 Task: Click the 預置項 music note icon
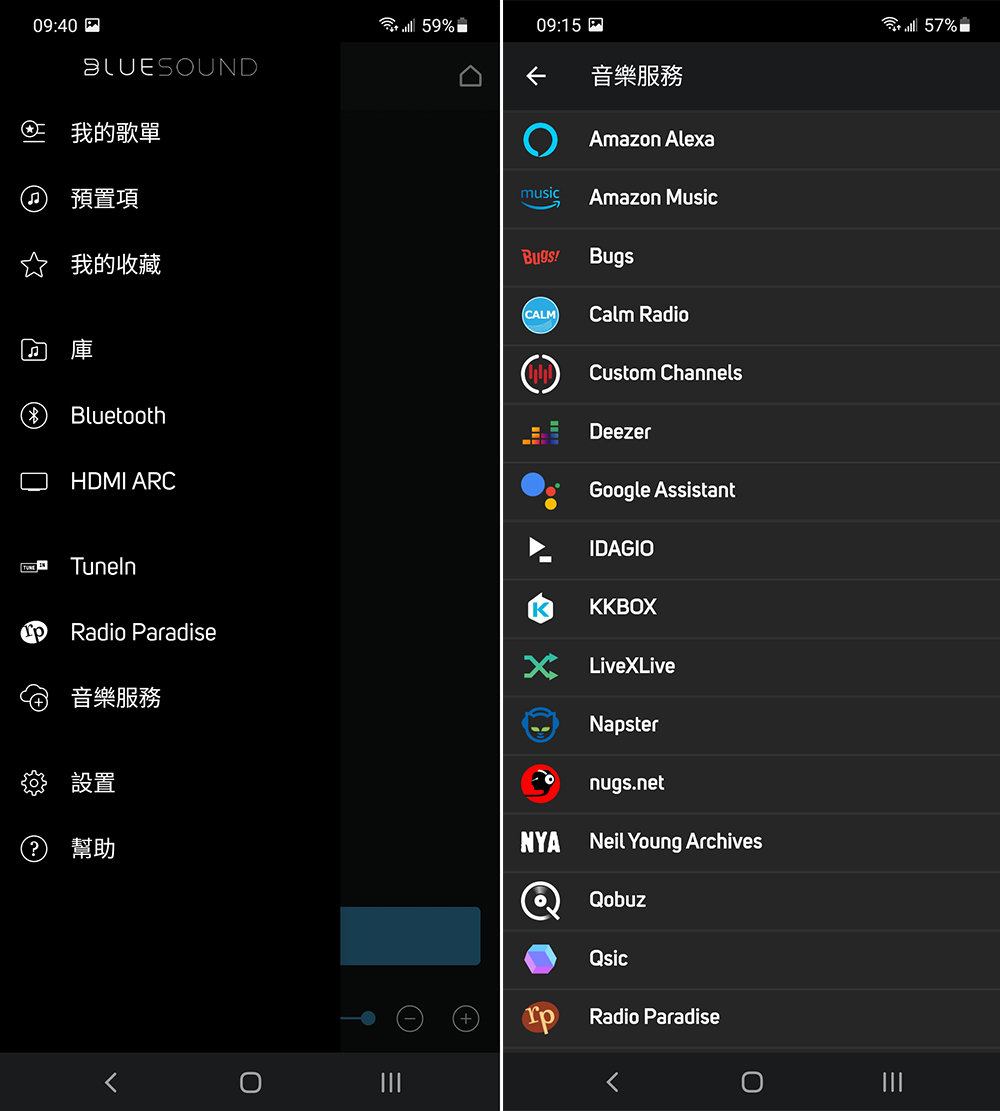click(x=33, y=198)
